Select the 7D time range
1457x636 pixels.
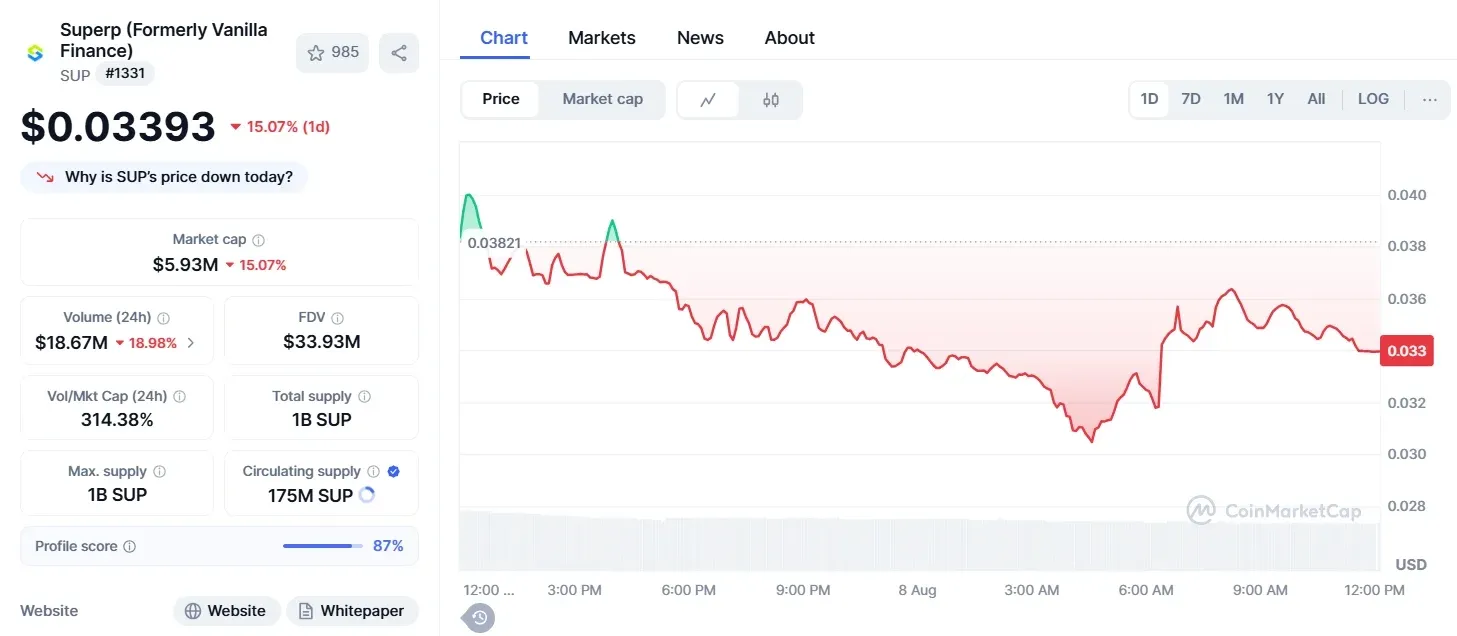[x=1190, y=99]
